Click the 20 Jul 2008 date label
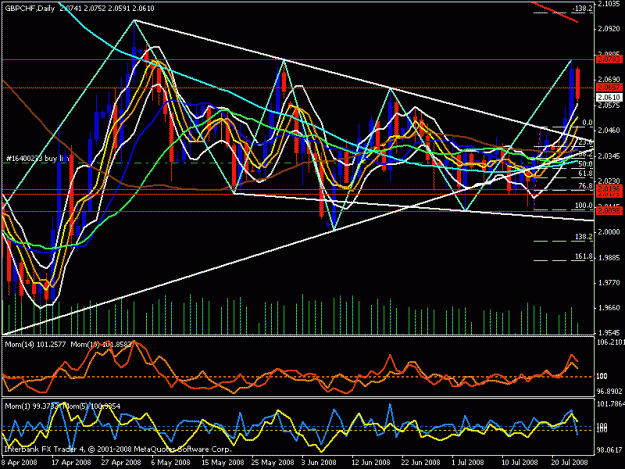This screenshot has height=469, width=625. (570, 463)
